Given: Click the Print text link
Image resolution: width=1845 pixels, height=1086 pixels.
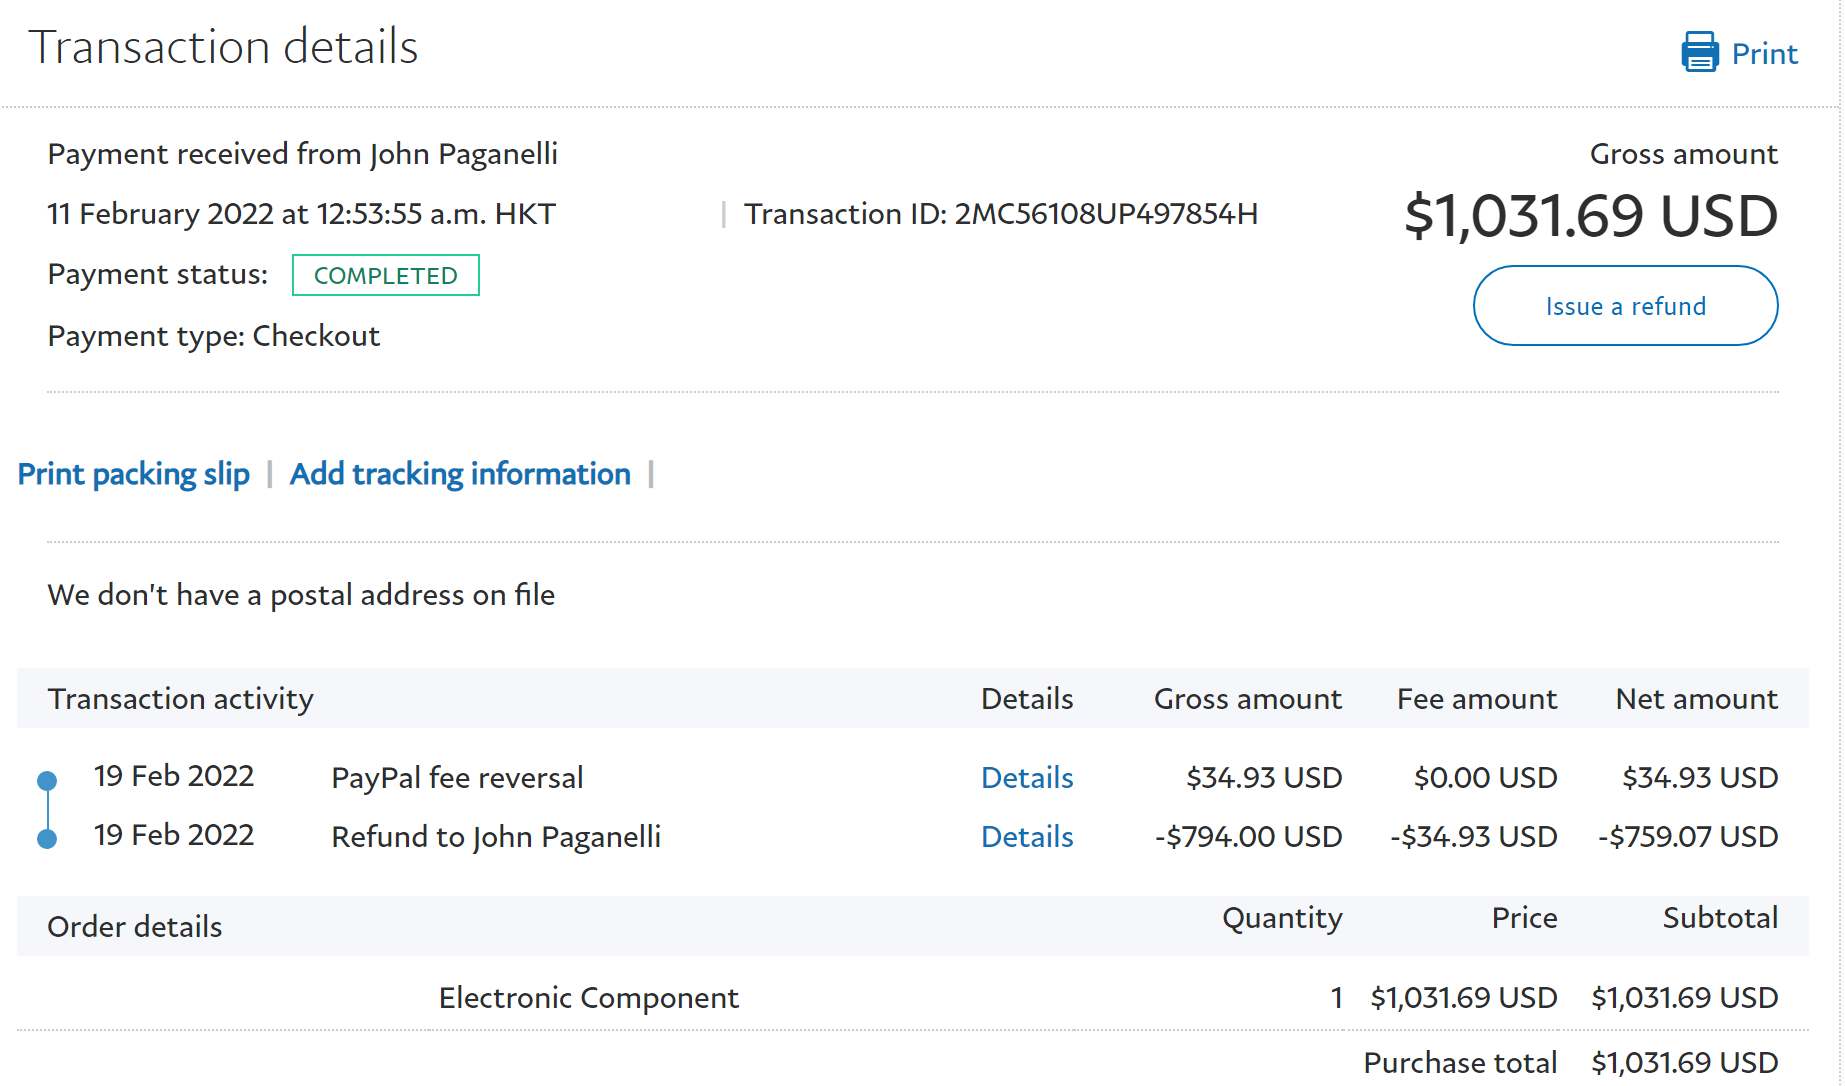Looking at the screenshot, I should tap(1764, 54).
